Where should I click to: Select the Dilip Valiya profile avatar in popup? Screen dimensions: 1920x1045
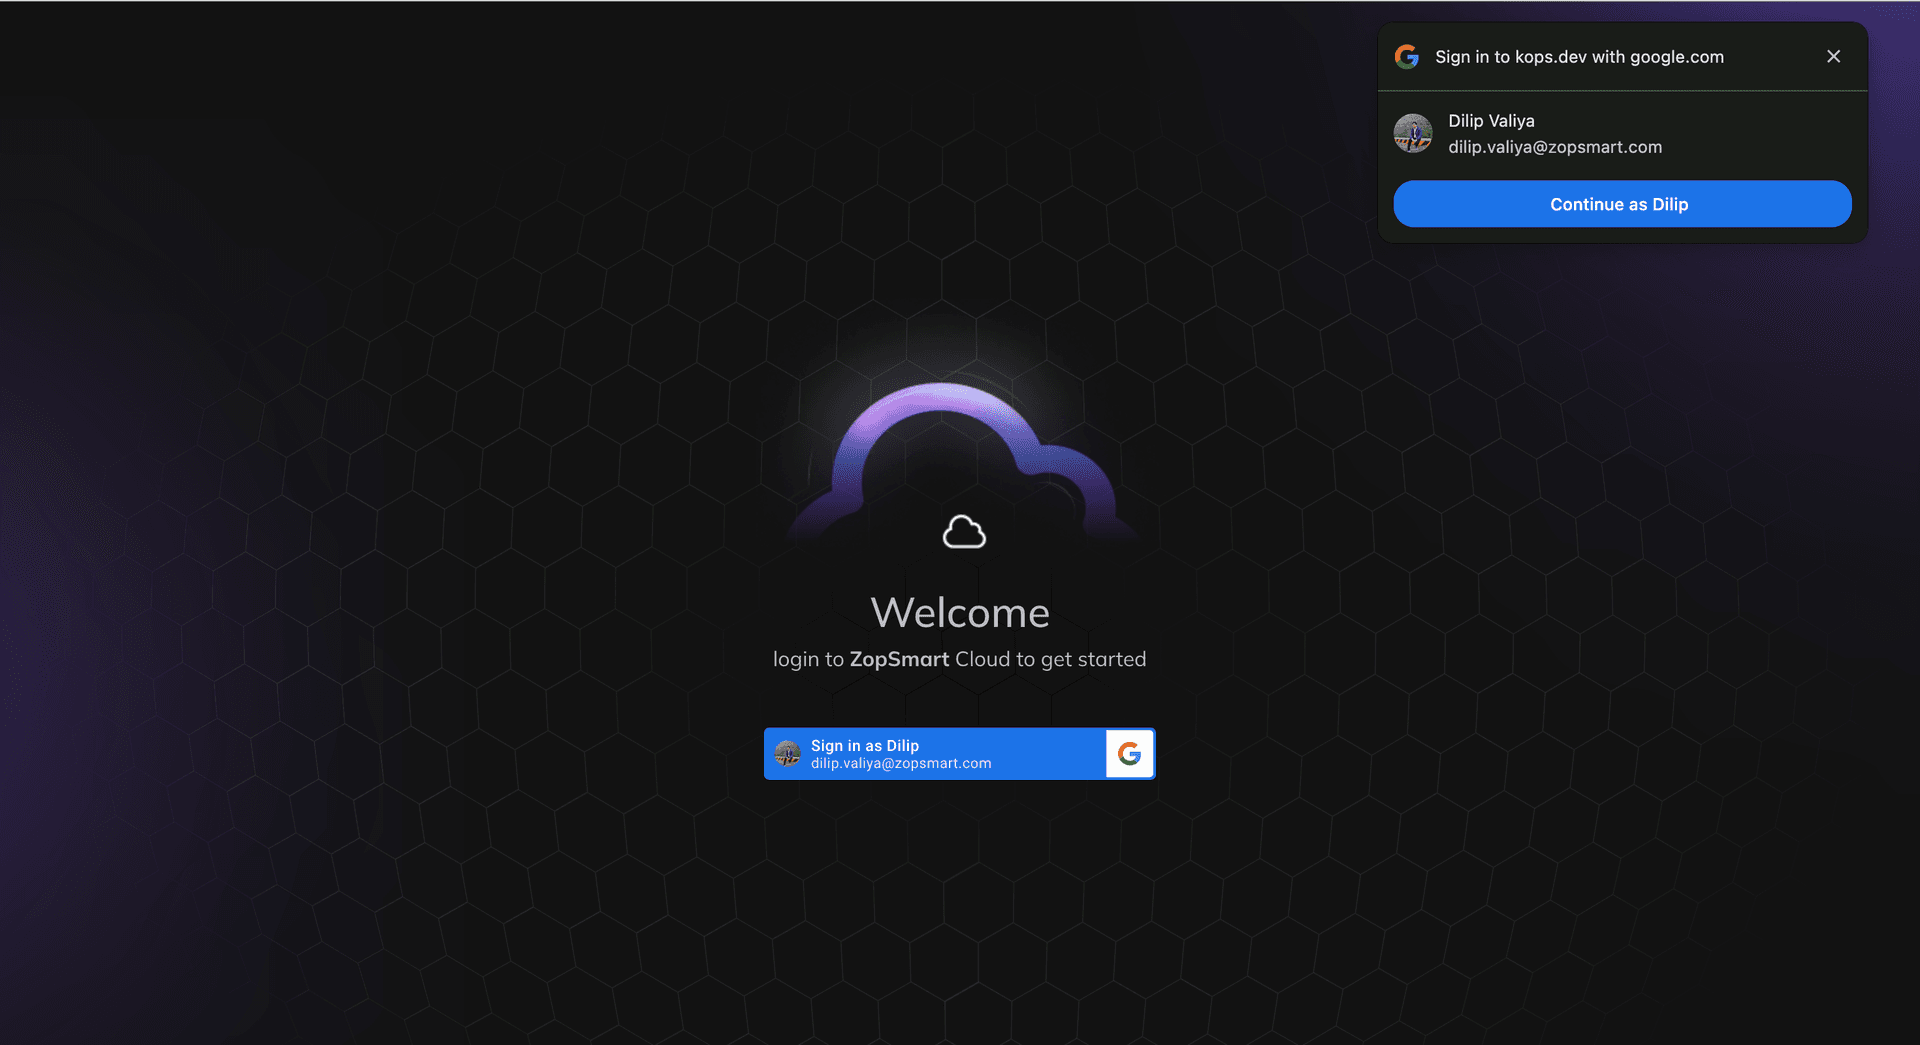coord(1413,133)
